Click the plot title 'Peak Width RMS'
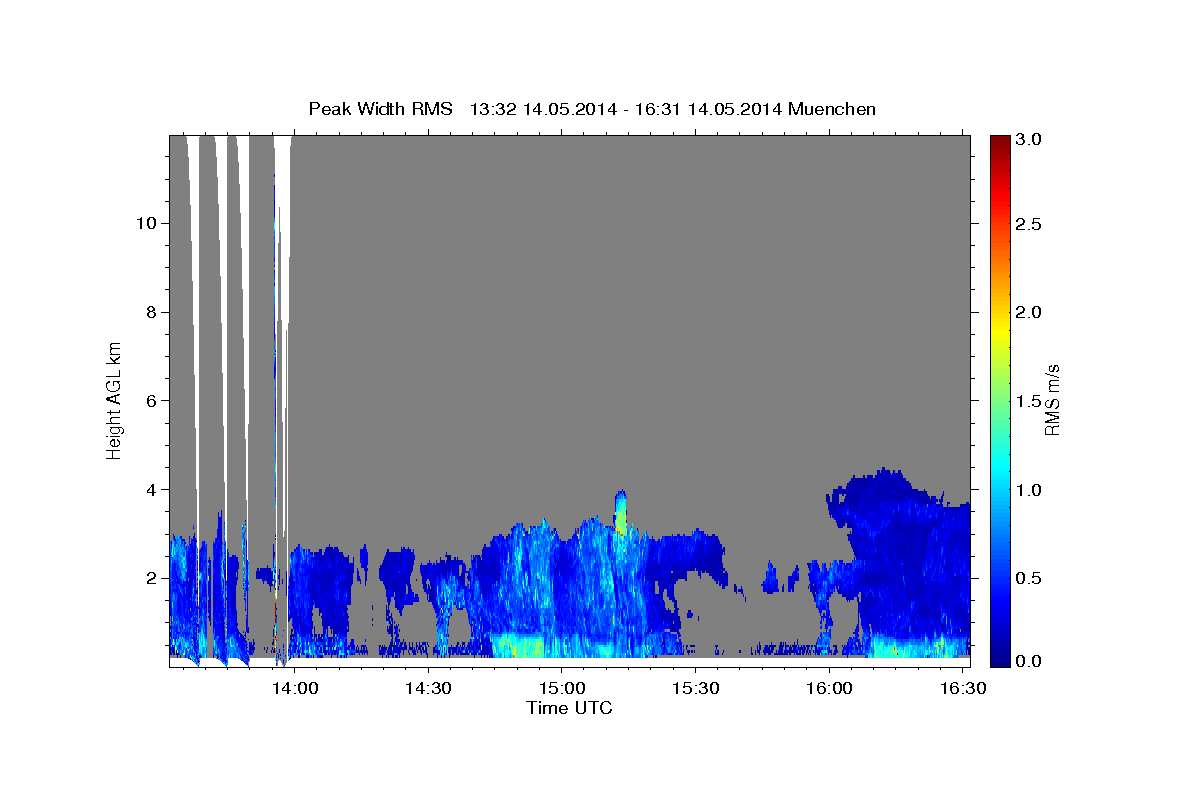 coord(380,109)
